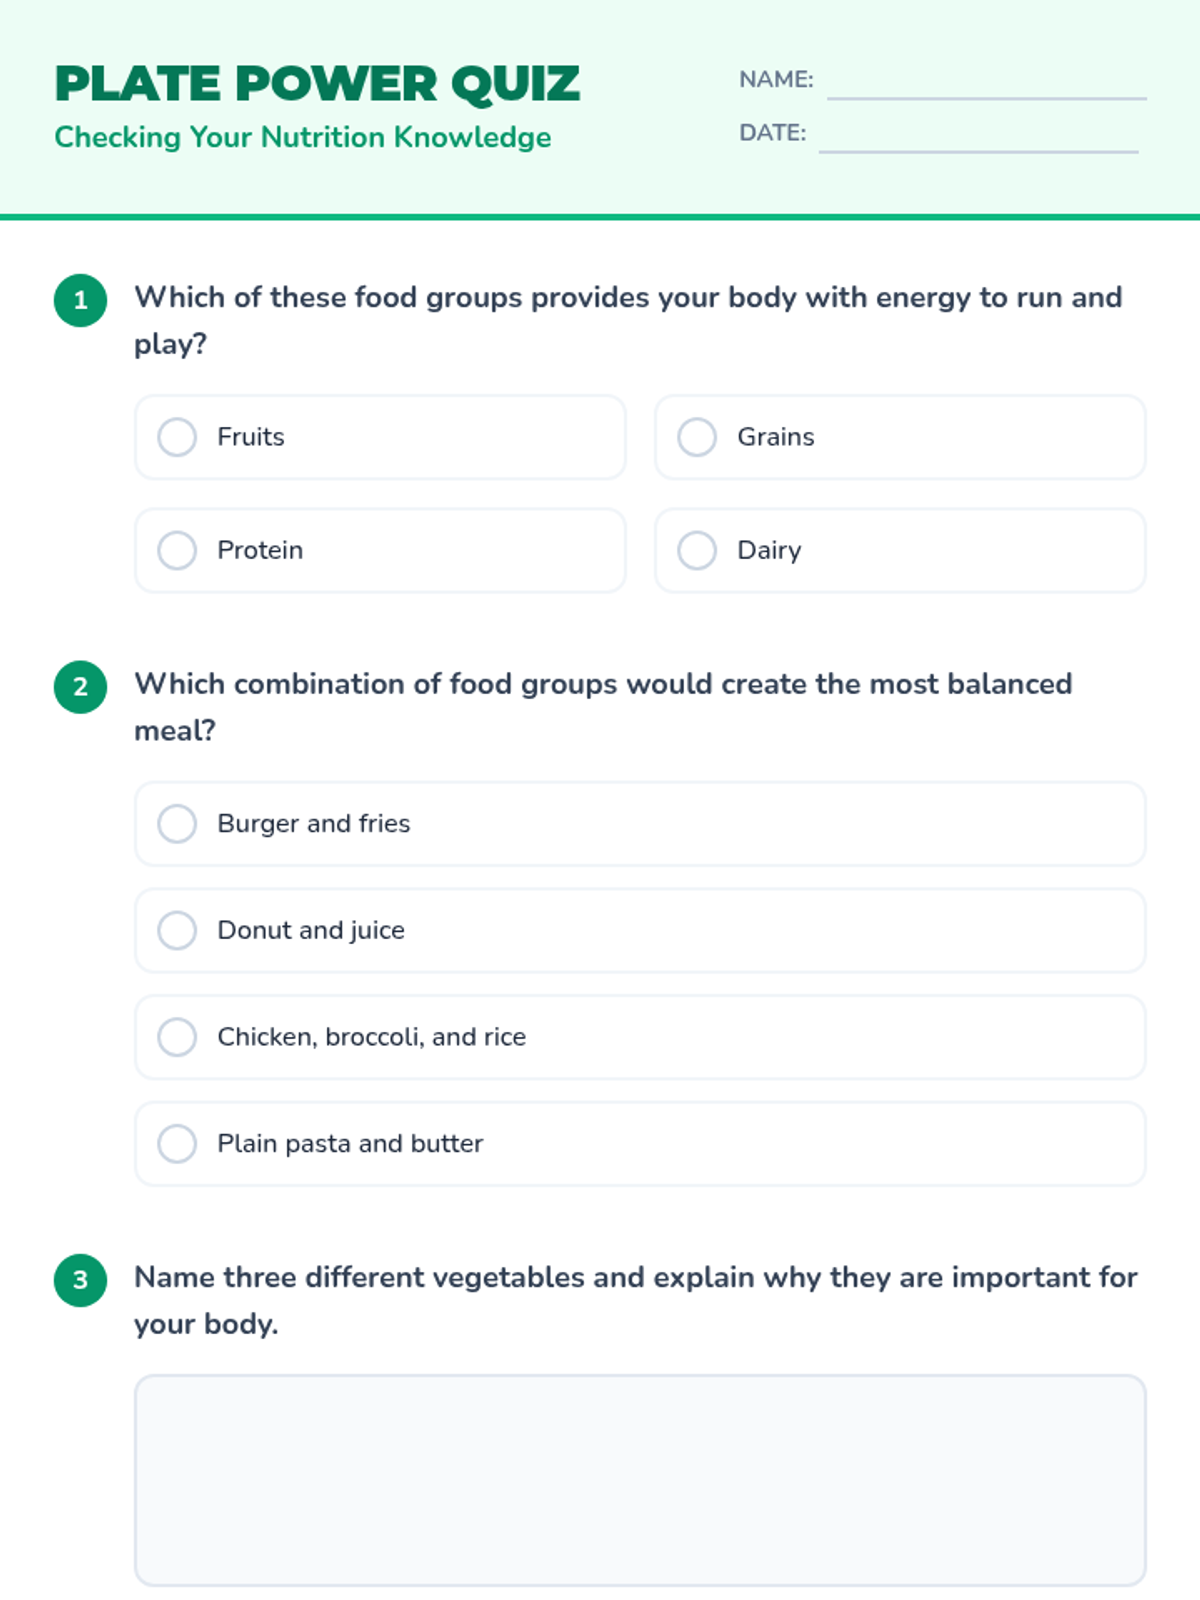Click the vegetables answer text box
The height and width of the screenshot is (1600, 1200).
[640, 1480]
